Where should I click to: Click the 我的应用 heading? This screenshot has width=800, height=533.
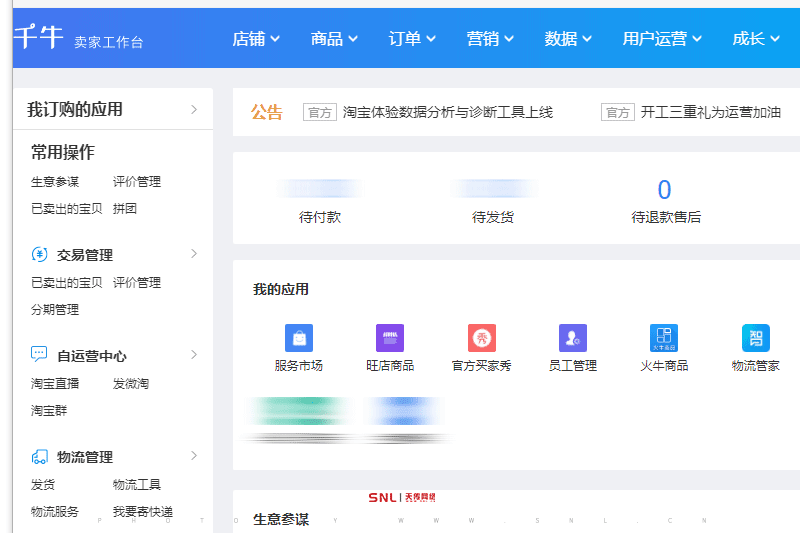click(281, 289)
